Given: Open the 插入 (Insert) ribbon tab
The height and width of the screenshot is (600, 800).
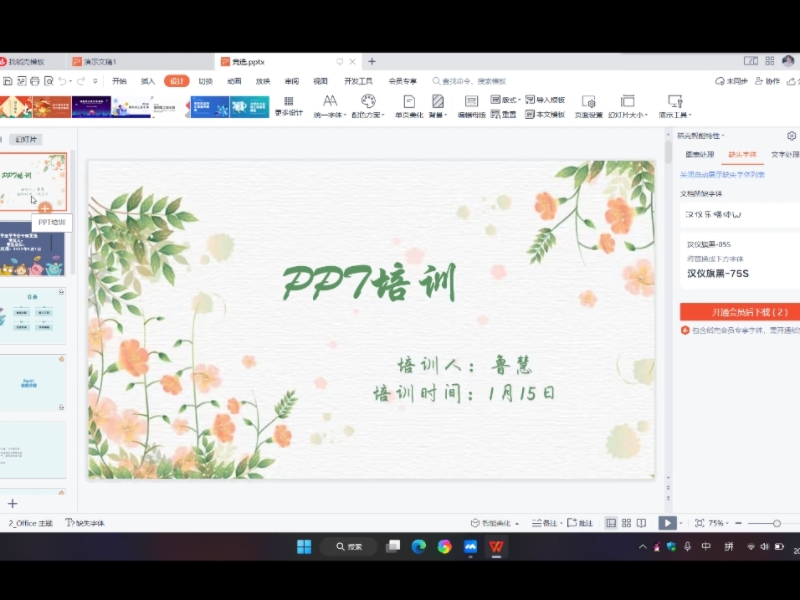Looking at the screenshot, I should (x=148, y=81).
